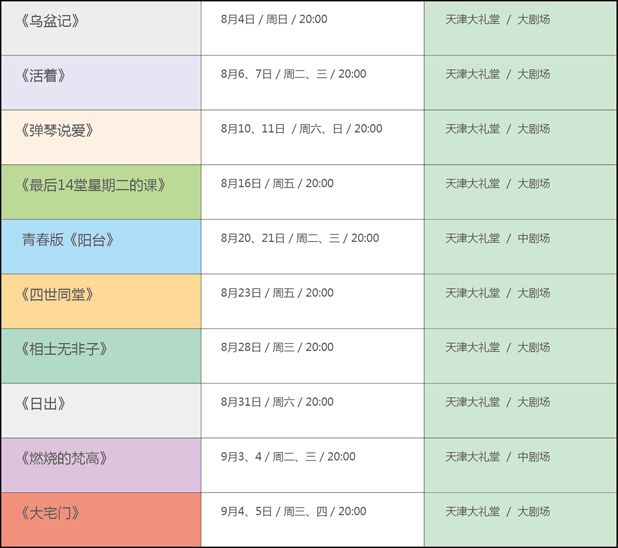Click date 8月16日 / 周五 / 20:00
This screenshot has width=618, height=548.
click(x=277, y=183)
